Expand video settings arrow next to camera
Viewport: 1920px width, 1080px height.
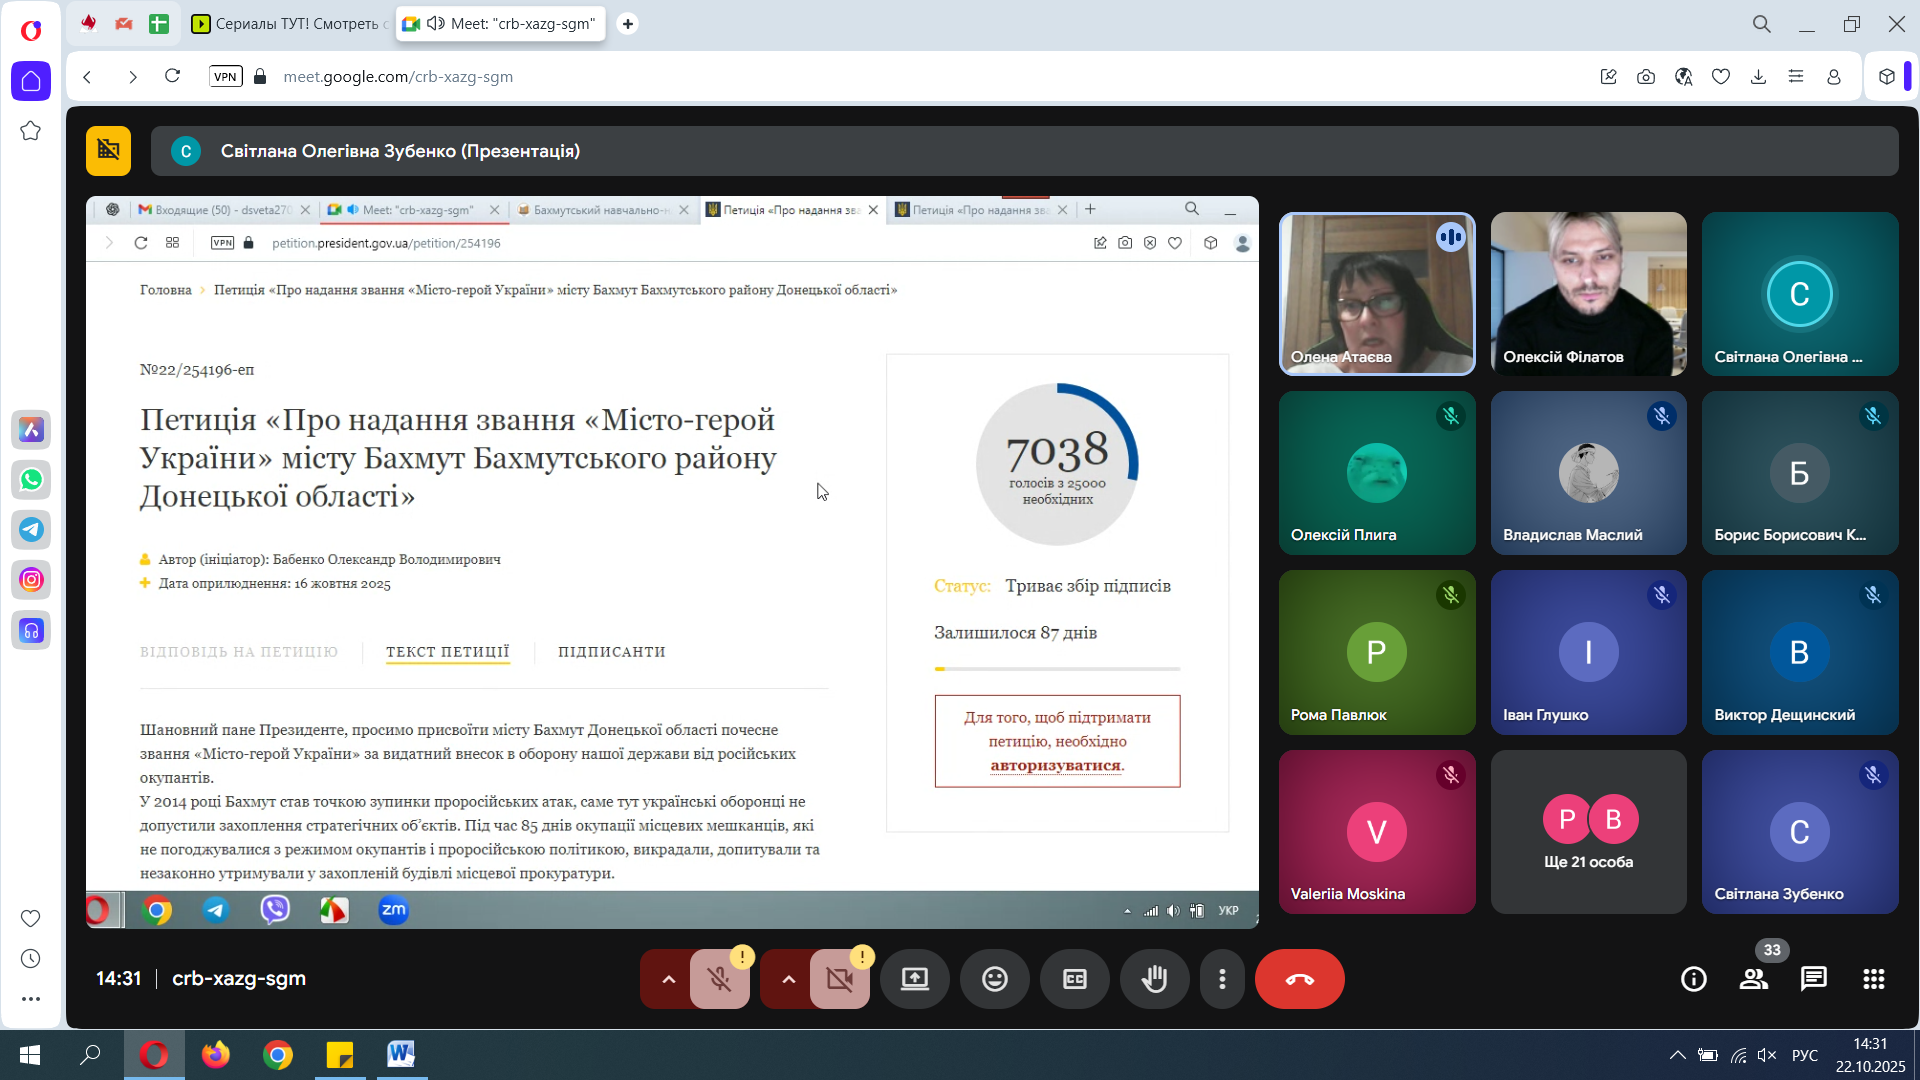(x=788, y=979)
